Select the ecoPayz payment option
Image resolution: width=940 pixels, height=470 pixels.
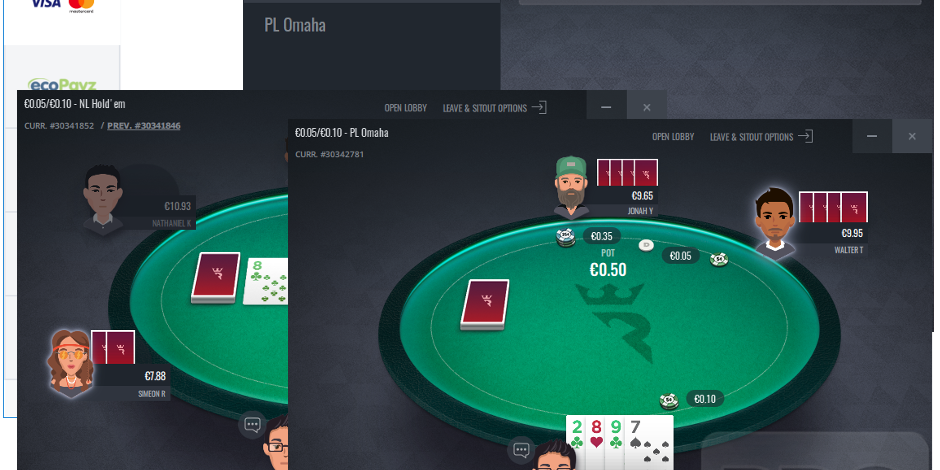[62, 84]
